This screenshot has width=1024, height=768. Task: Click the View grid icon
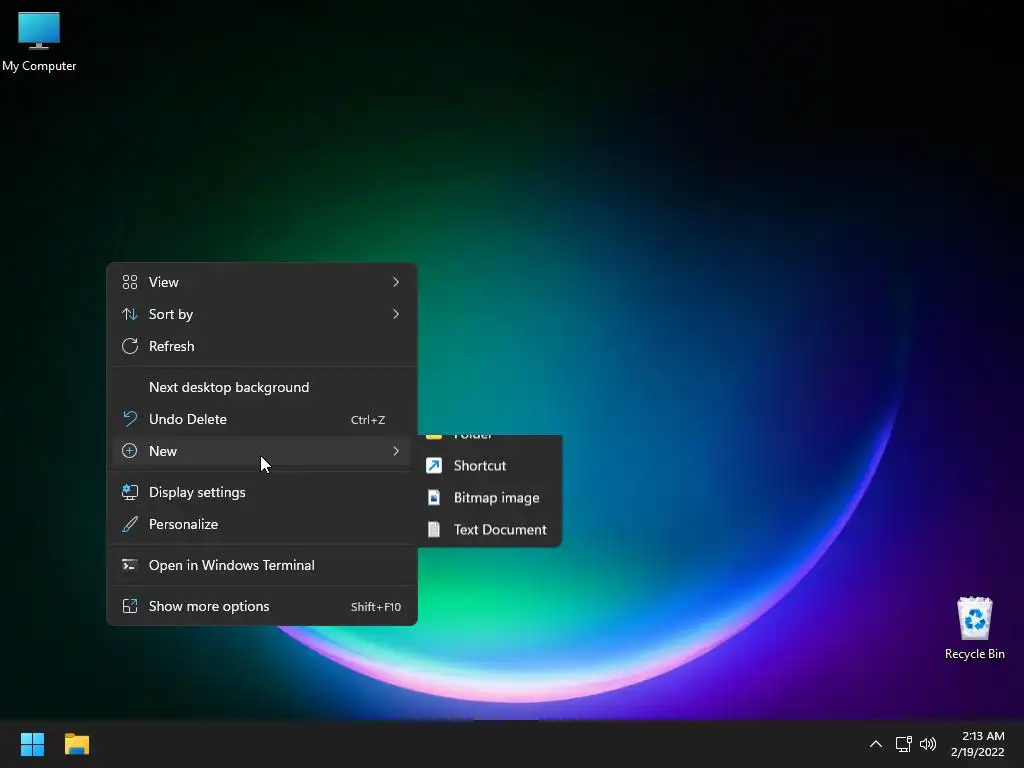point(130,282)
